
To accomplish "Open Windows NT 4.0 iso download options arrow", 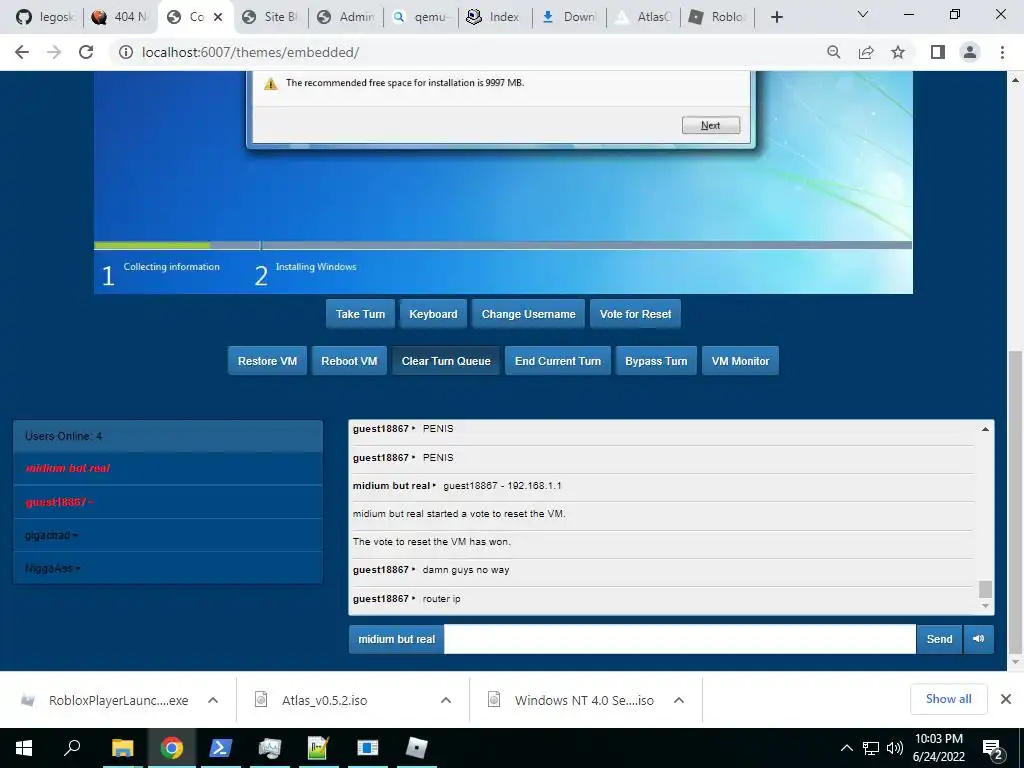I will pos(679,700).
